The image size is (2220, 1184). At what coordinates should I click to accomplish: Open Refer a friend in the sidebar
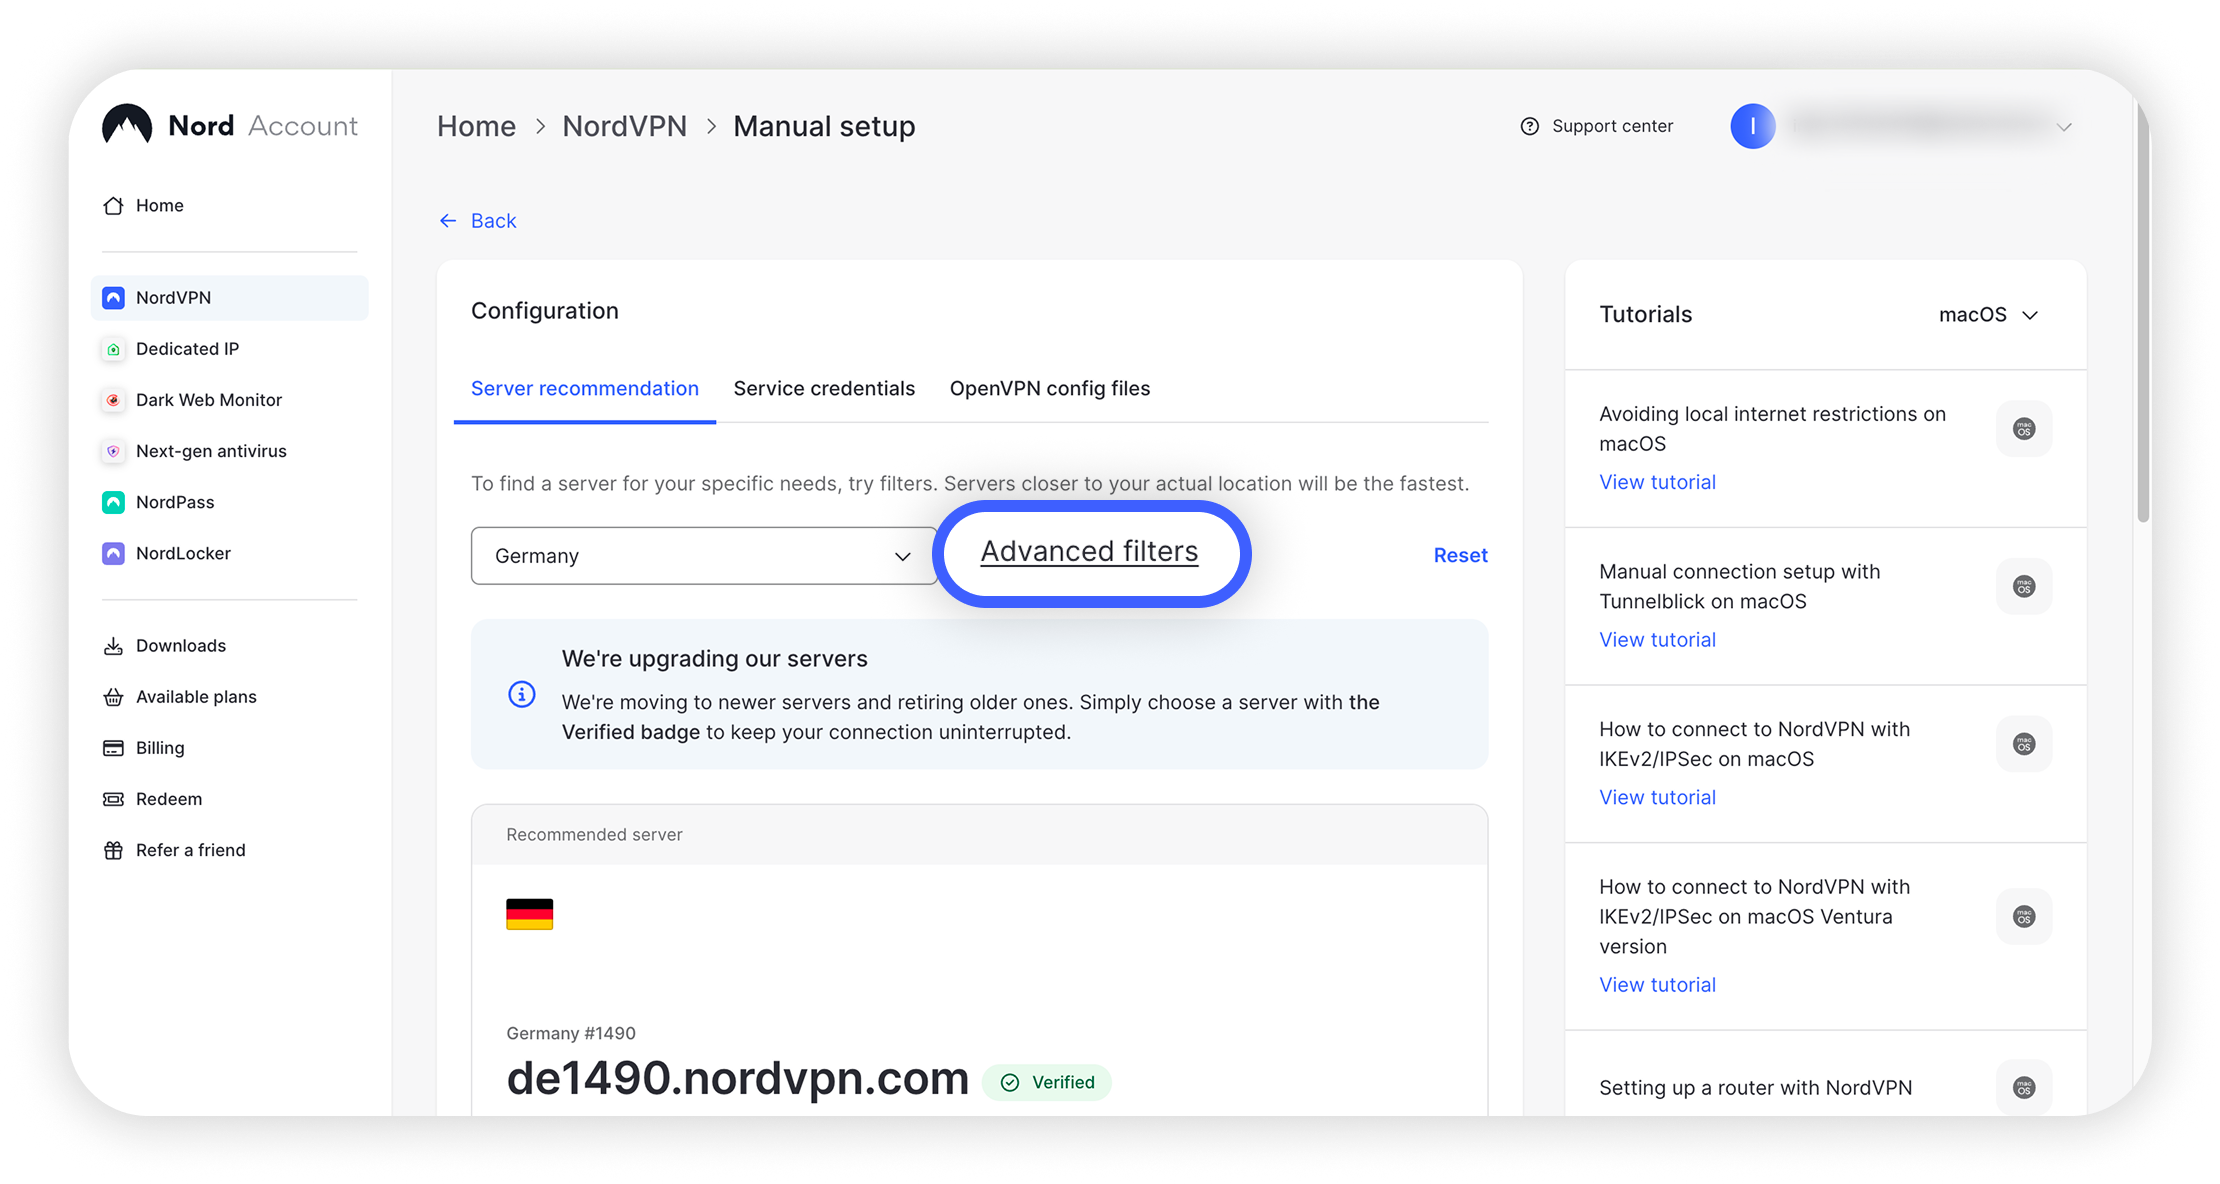(174, 850)
